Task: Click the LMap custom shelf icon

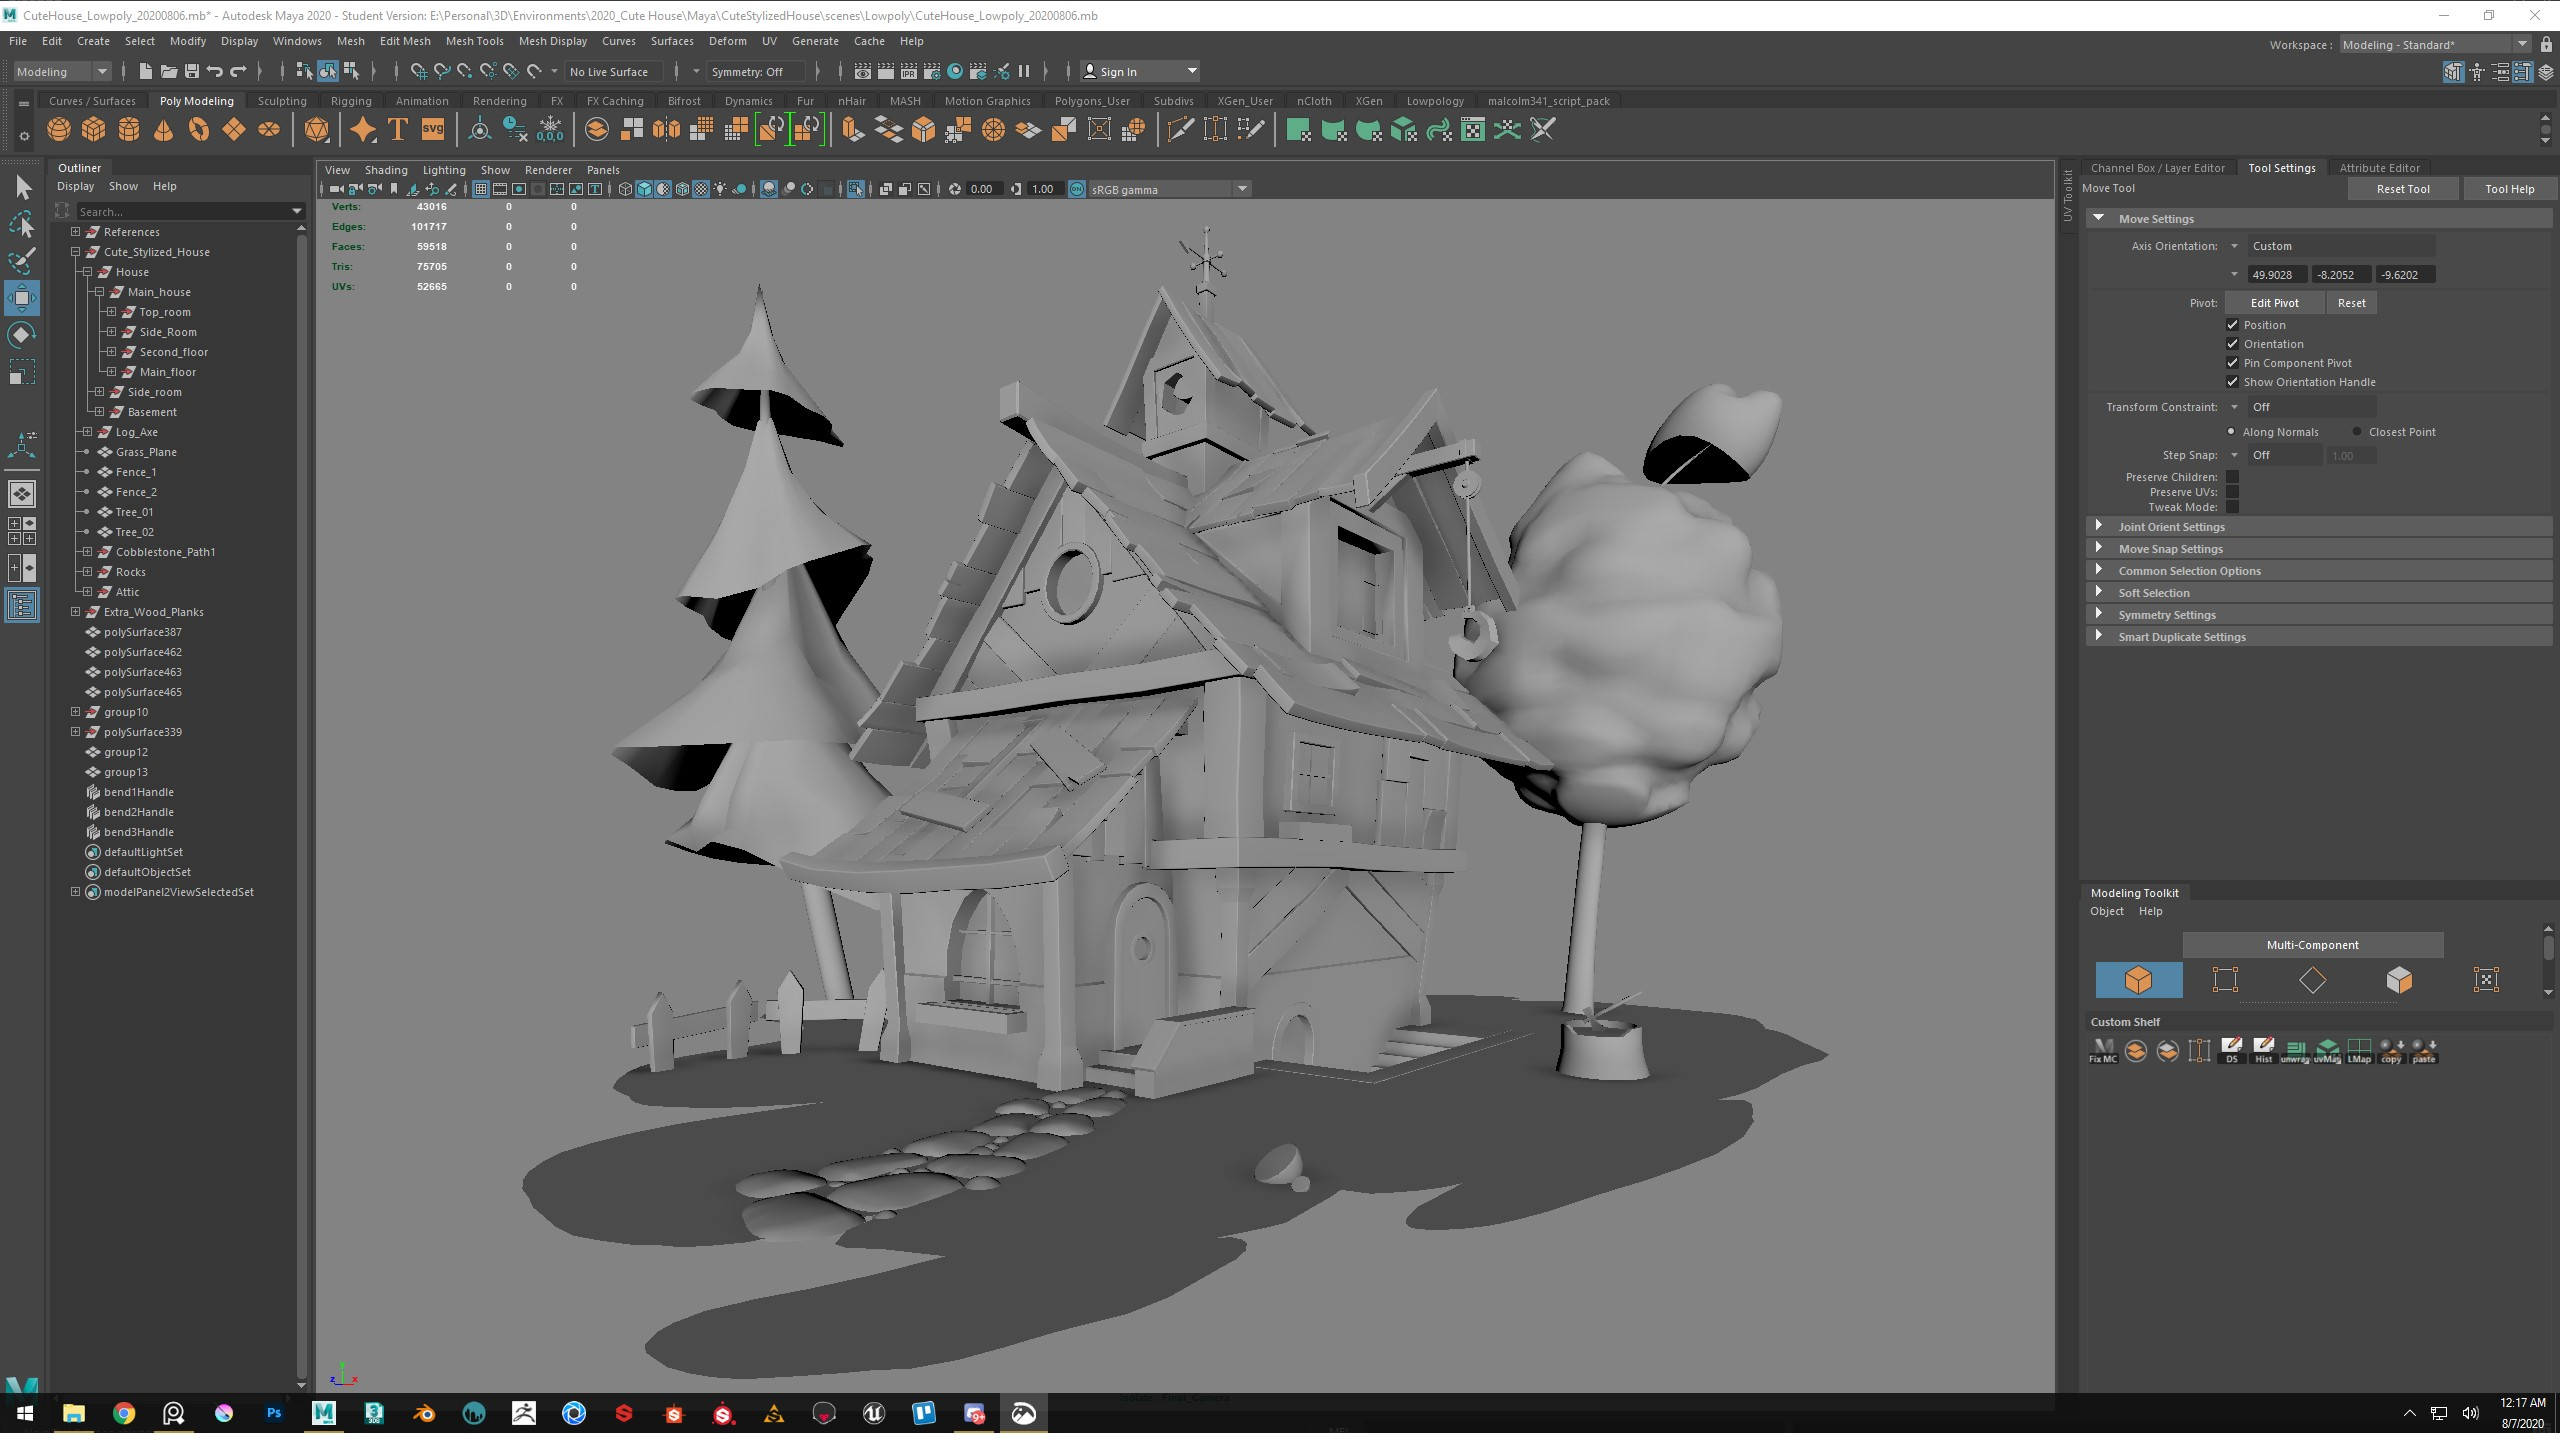Action: coord(2359,1051)
